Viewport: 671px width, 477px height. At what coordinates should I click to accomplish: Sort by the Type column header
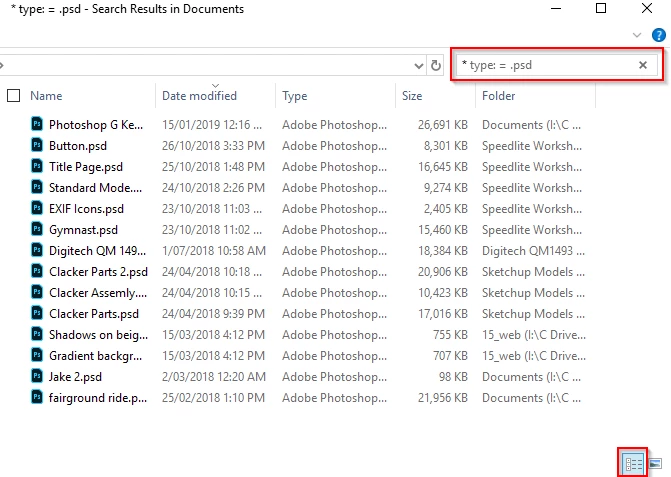click(294, 96)
